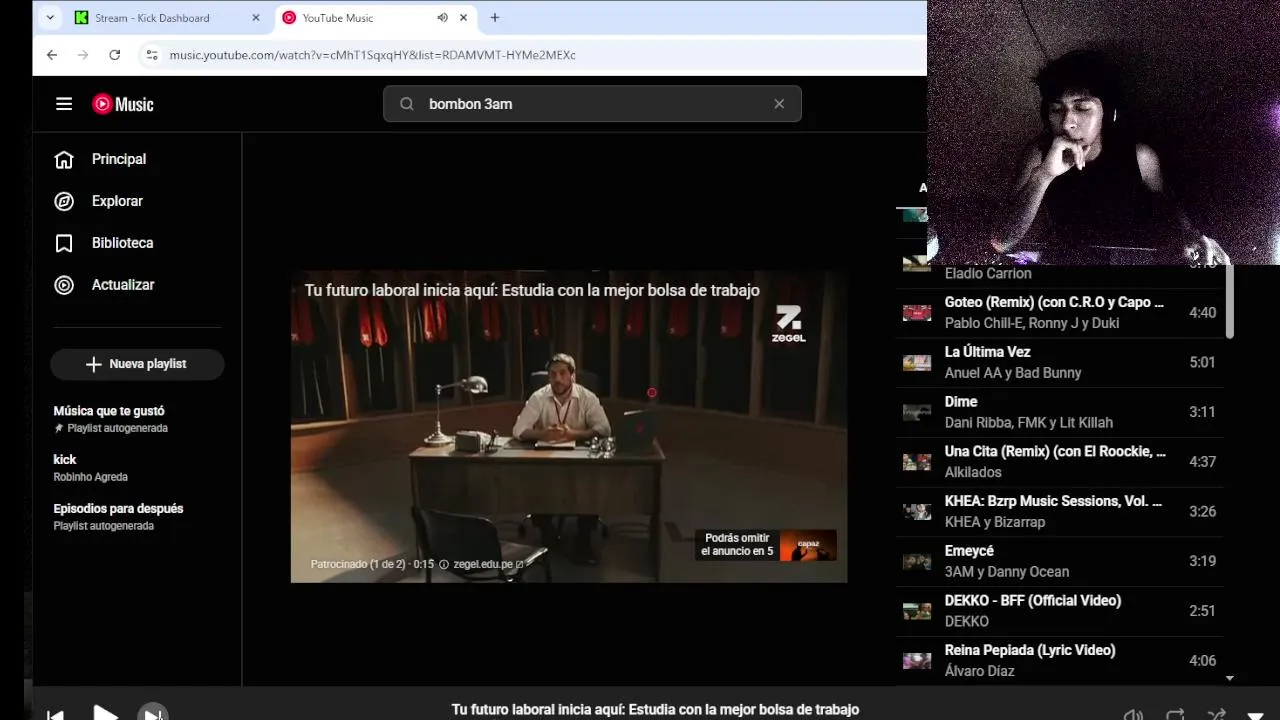Create a new playlist with Nueva playlist
The width and height of the screenshot is (1280, 720).
pyautogui.click(x=137, y=364)
